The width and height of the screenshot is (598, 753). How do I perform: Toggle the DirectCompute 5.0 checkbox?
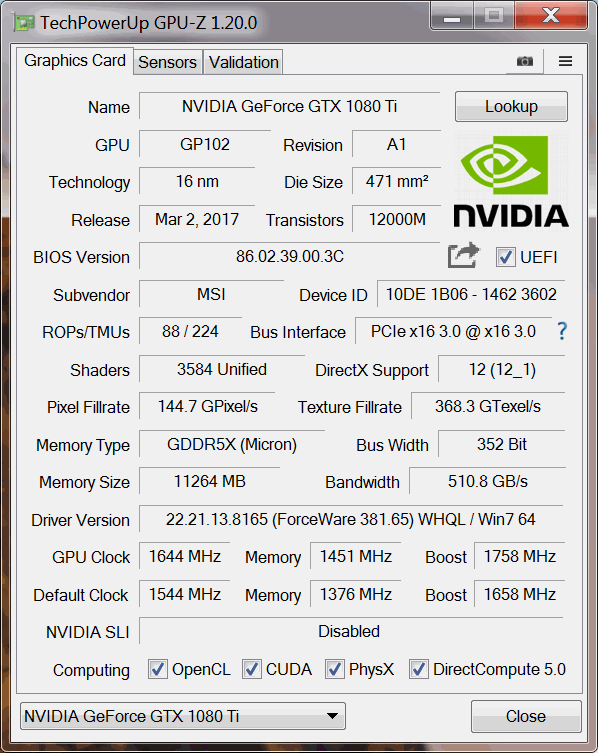point(418,669)
